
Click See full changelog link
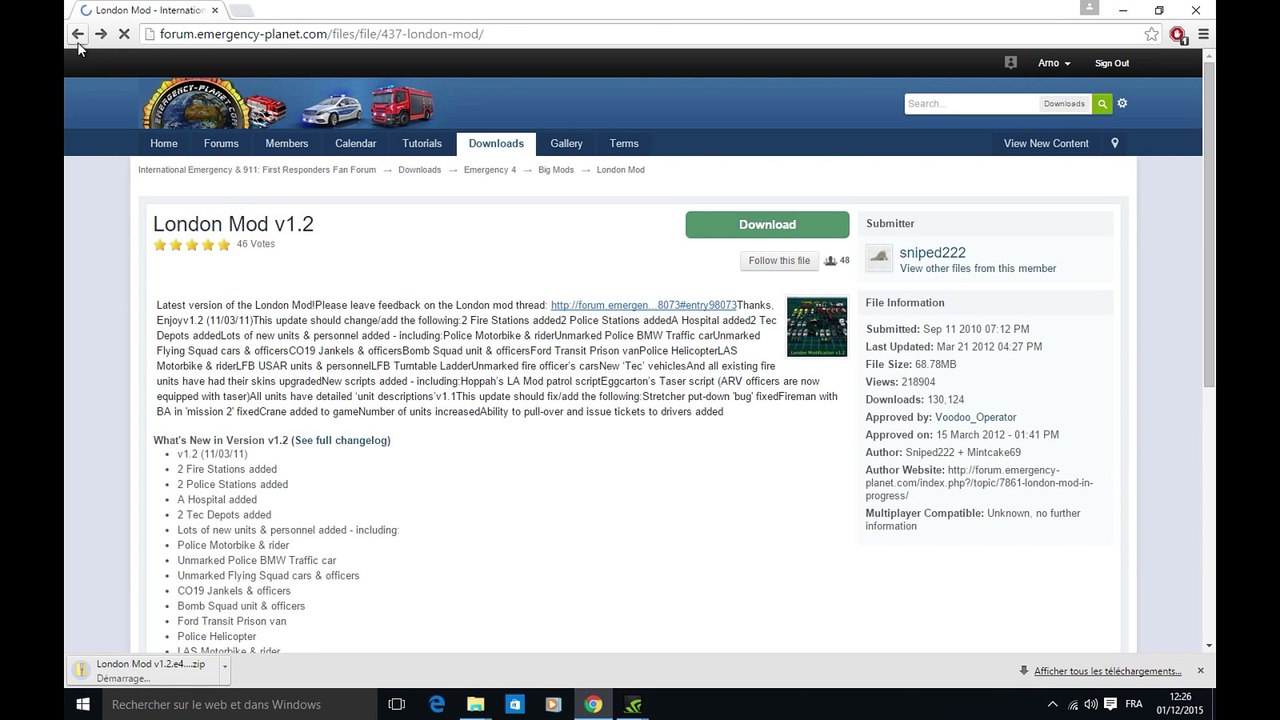[342, 441]
